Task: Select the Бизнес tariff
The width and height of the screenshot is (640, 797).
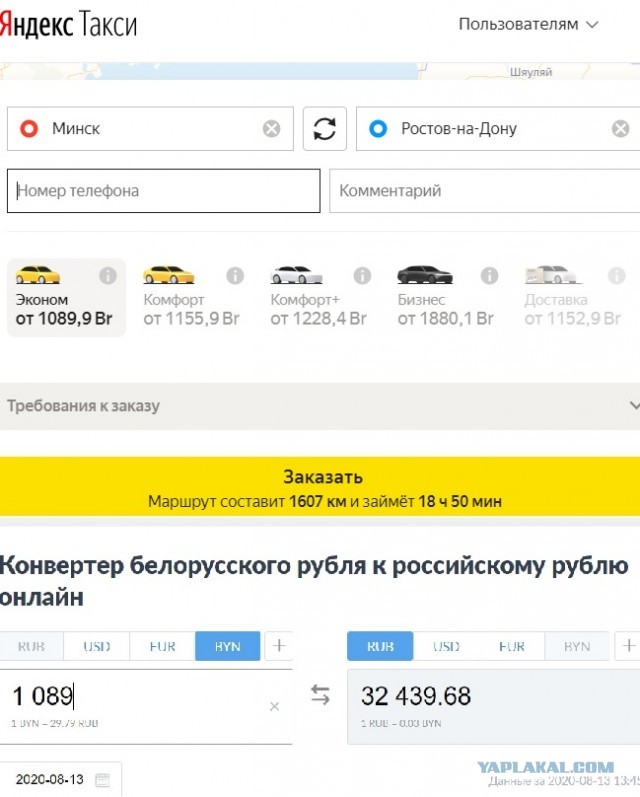Action: point(446,298)
